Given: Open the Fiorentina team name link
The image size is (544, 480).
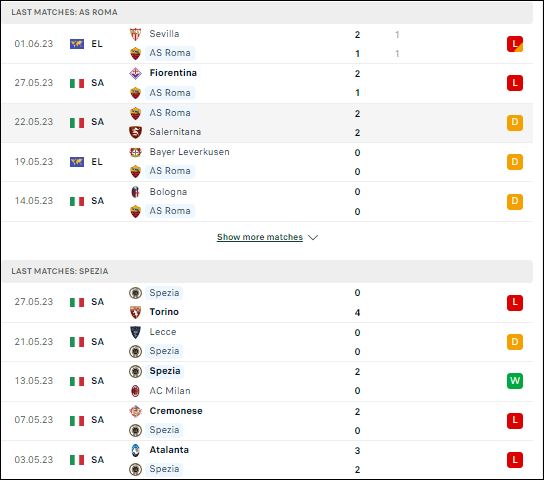Looking at the screenshot, I should coord(173,73).
